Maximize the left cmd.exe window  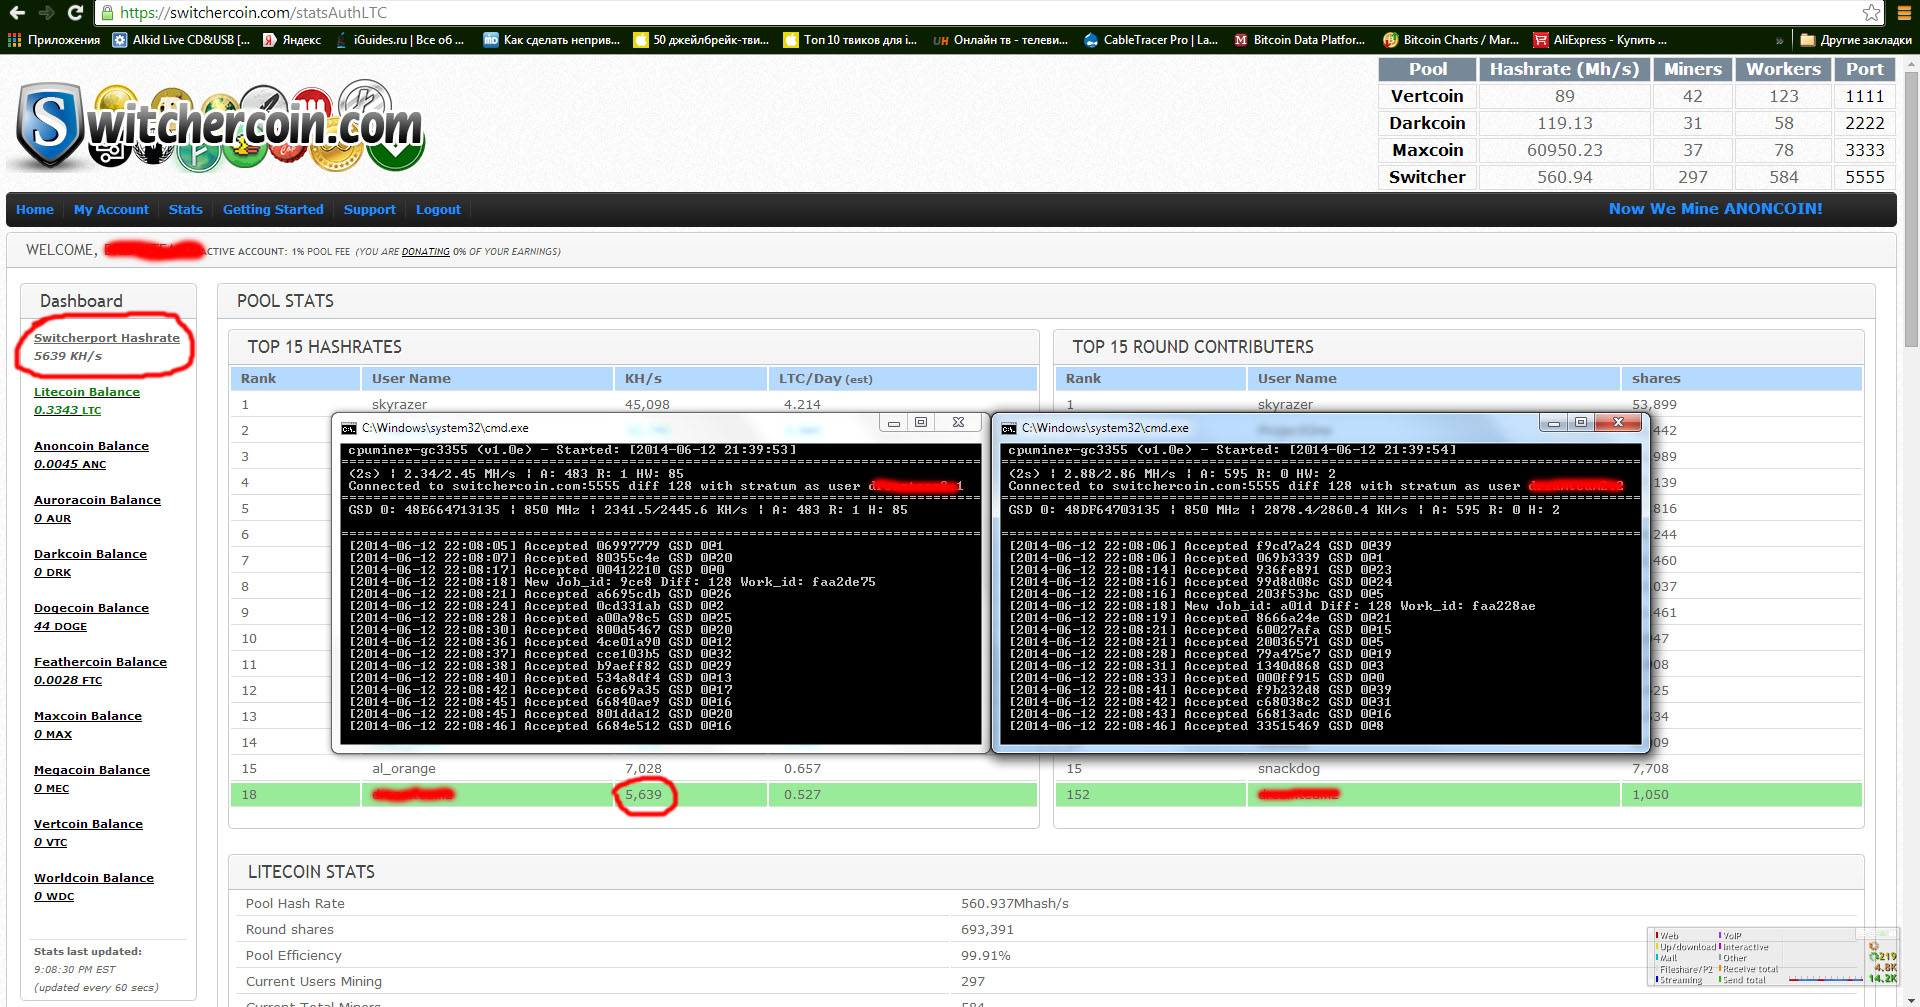[921, 423]
